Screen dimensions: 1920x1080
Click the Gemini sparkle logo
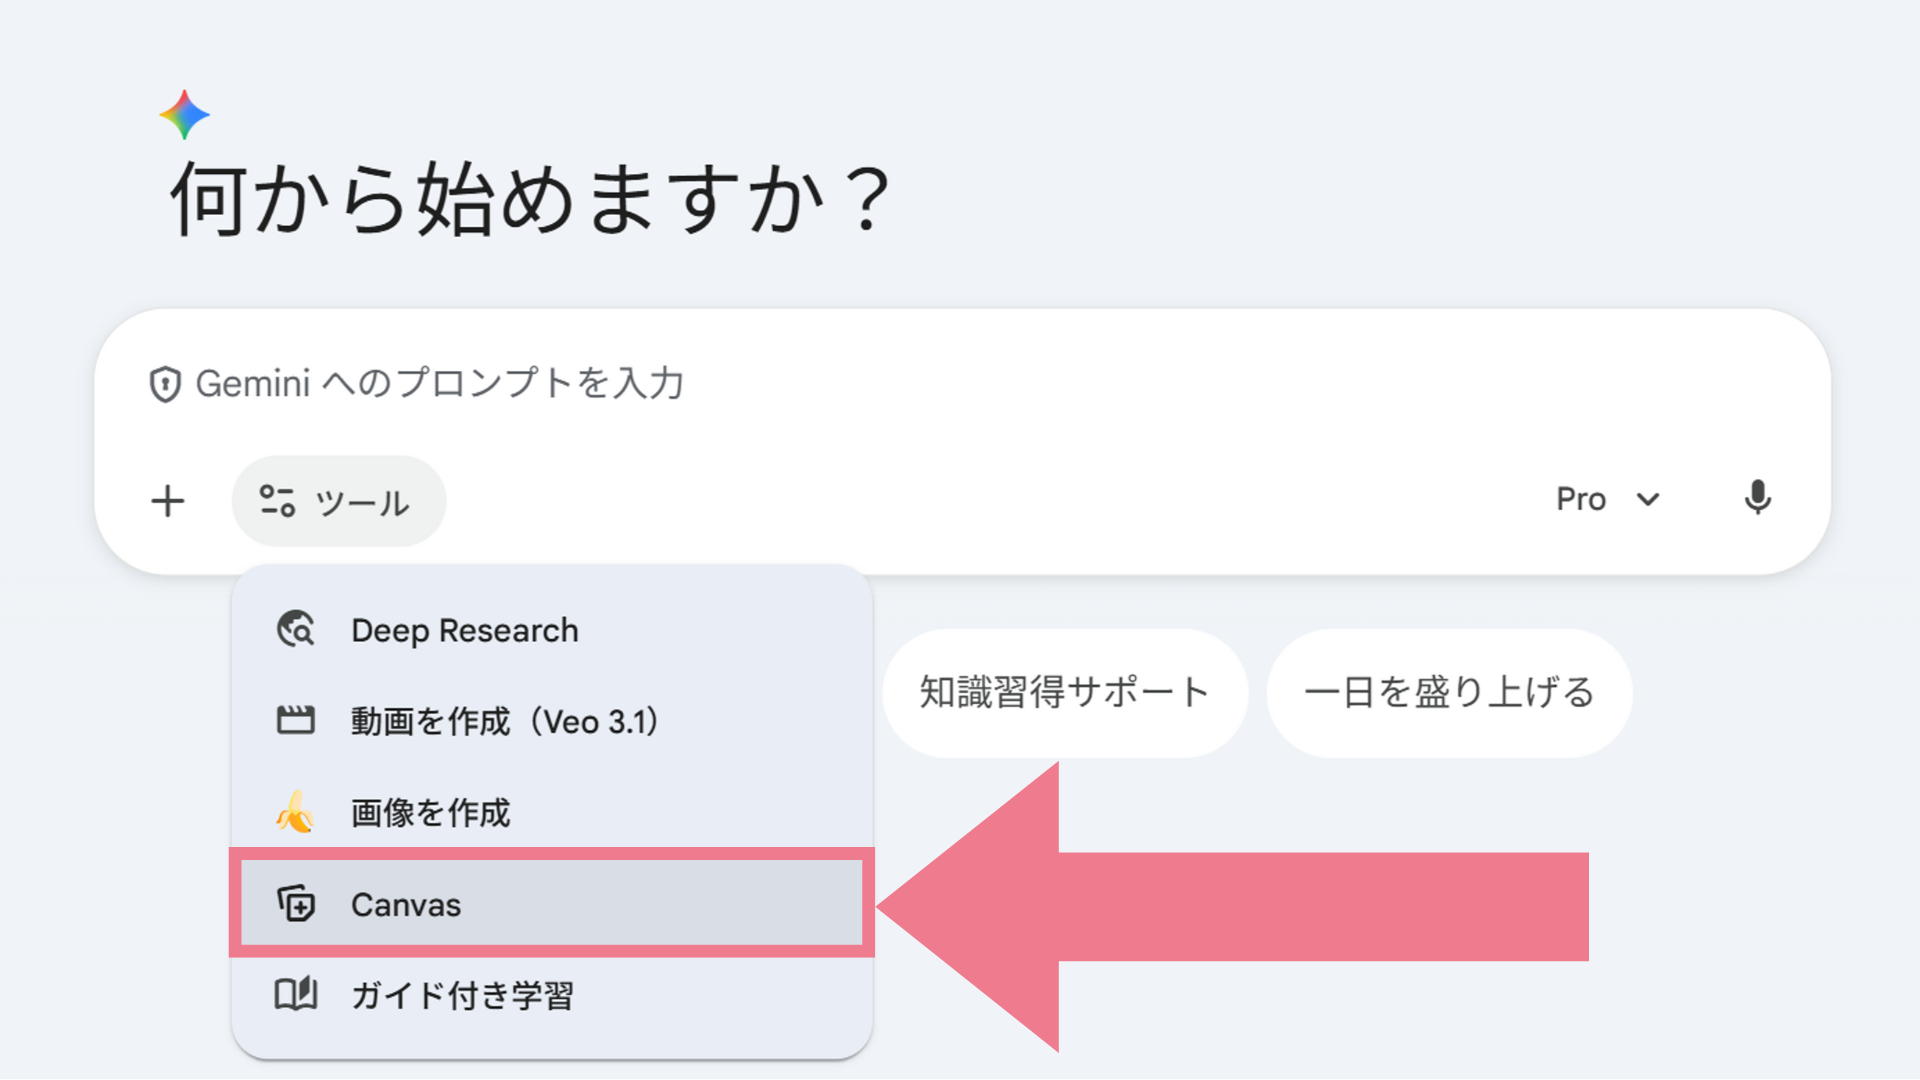coord(185,115)
